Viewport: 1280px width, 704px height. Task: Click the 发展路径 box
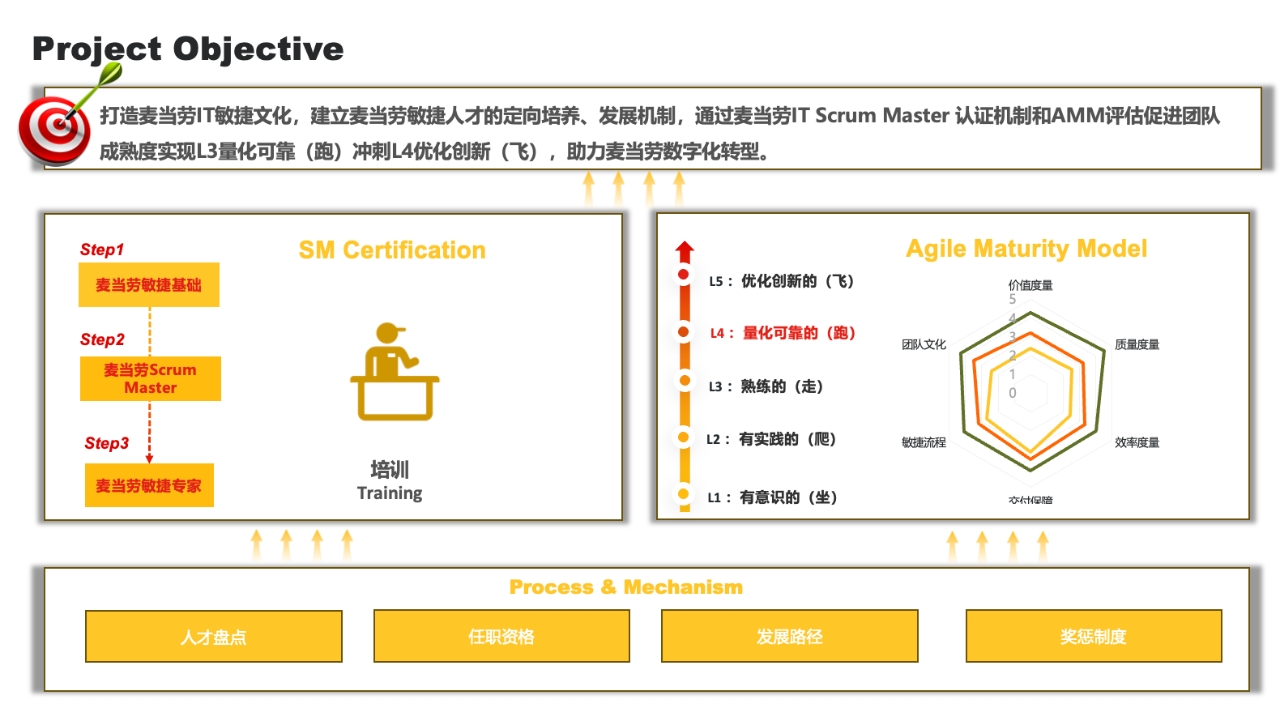pyautogui.click(x=789, y=636)
